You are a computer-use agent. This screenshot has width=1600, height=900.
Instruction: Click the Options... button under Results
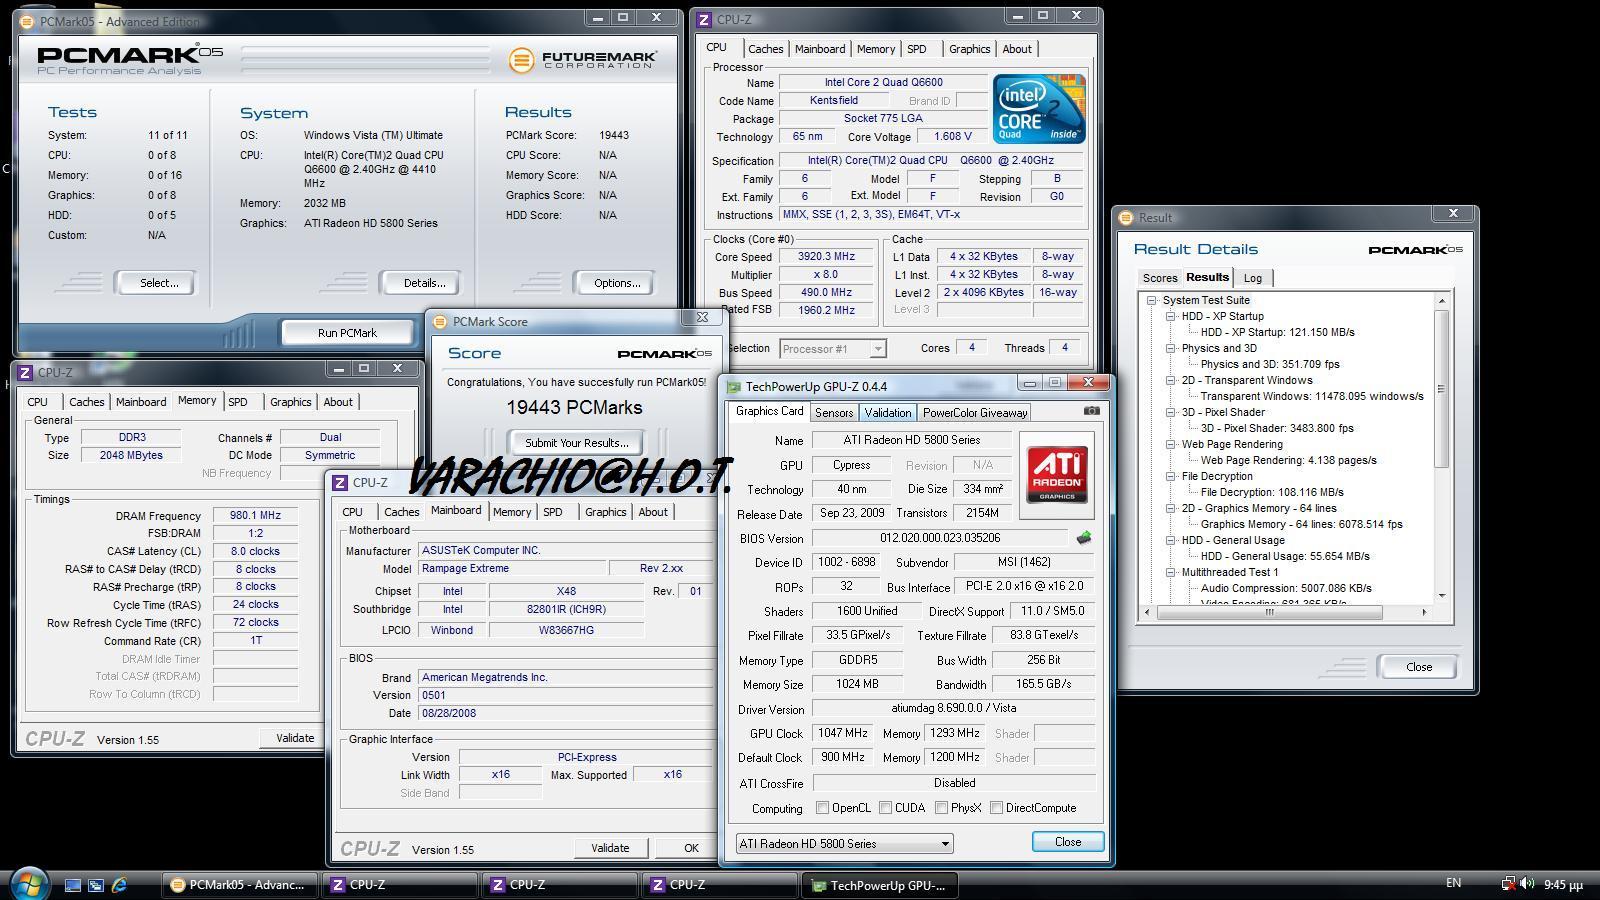click(617, 283)
